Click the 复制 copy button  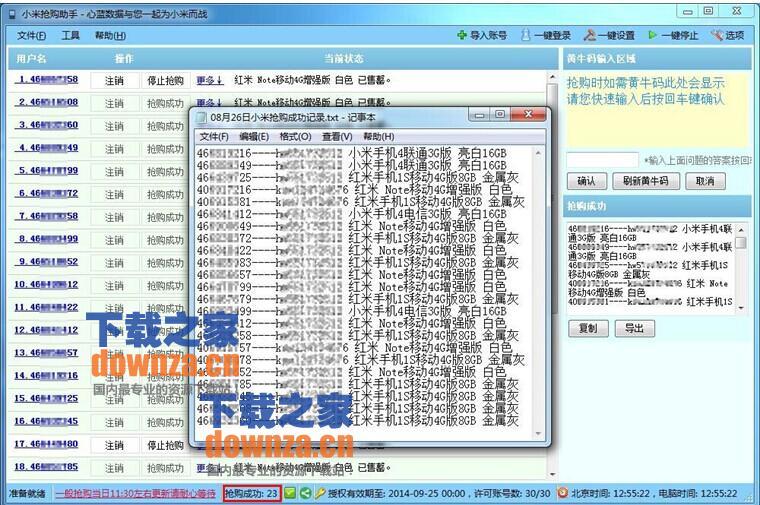(588, 329)
